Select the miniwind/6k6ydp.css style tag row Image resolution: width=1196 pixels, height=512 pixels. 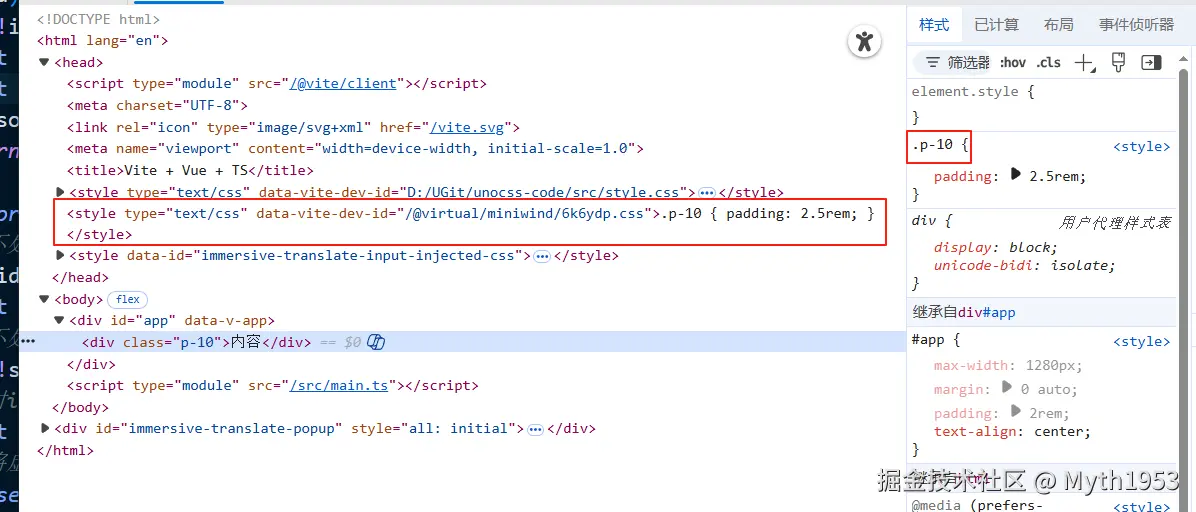[x=470, y=224]
